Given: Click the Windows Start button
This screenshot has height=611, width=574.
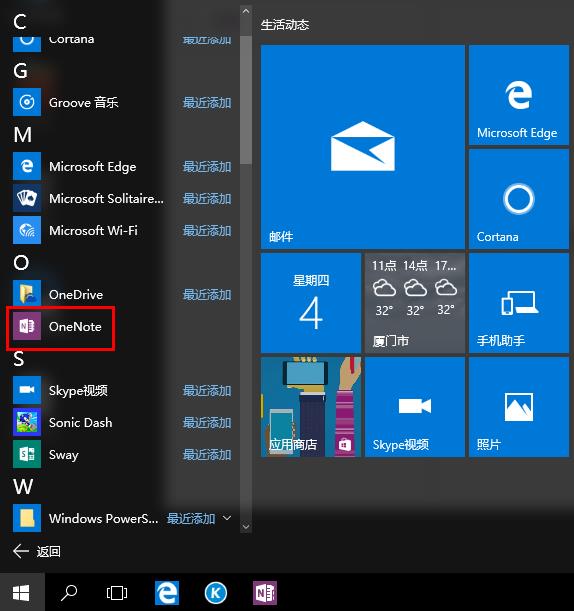Looking at the screenshot, I should point(22,592).
